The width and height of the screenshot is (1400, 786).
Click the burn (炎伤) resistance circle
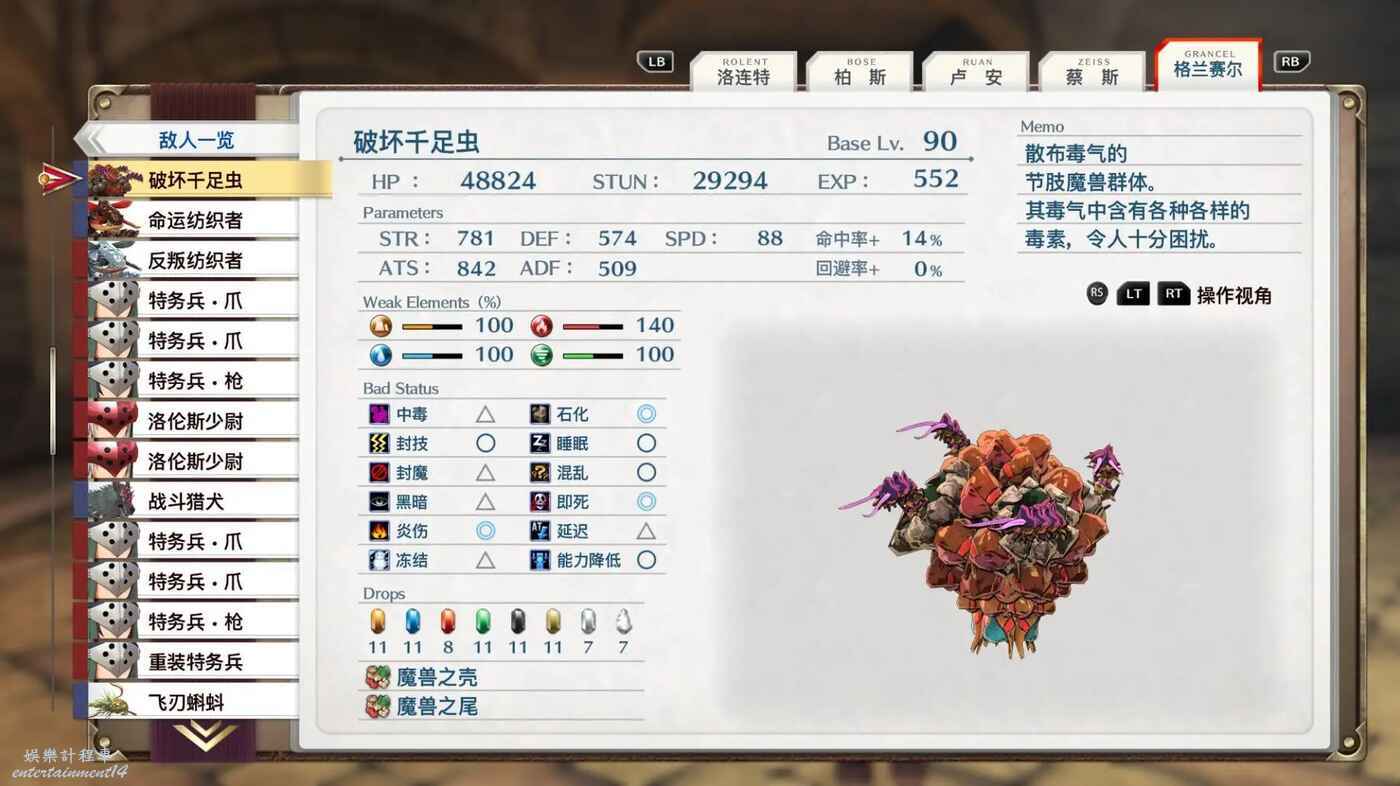coord(485,531)
